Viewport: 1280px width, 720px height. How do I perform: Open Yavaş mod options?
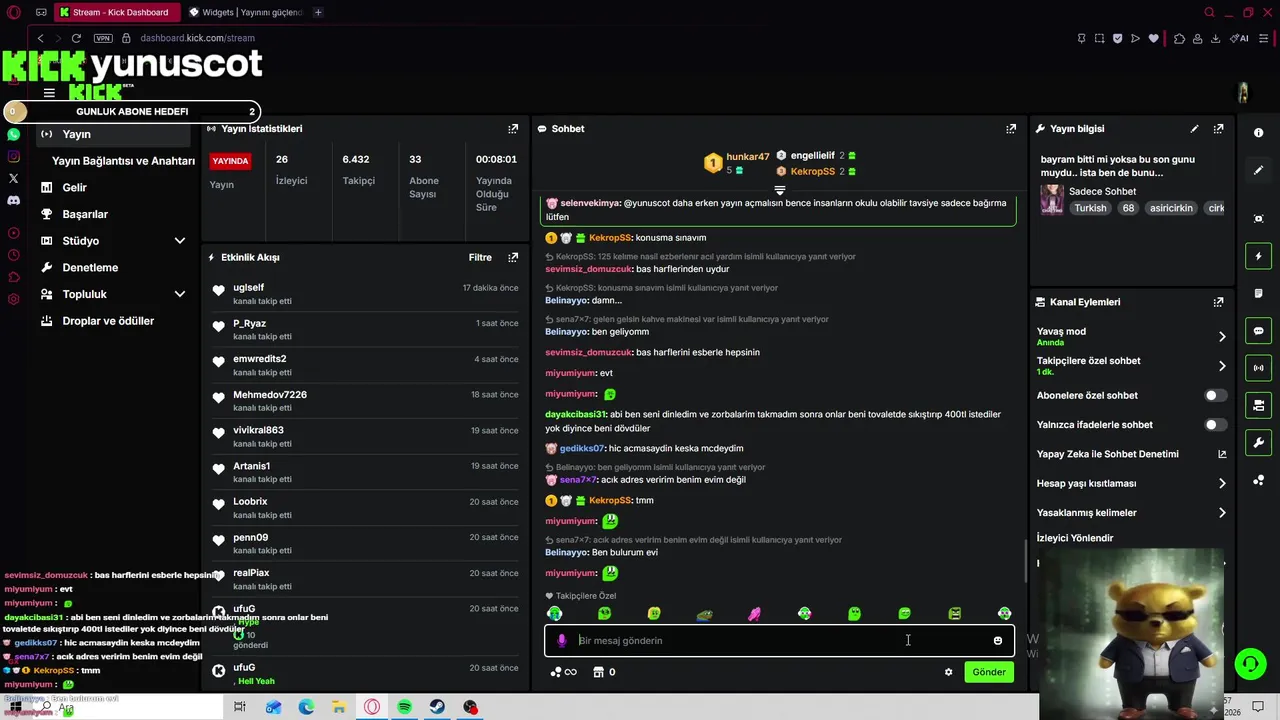coord(1131,337)
